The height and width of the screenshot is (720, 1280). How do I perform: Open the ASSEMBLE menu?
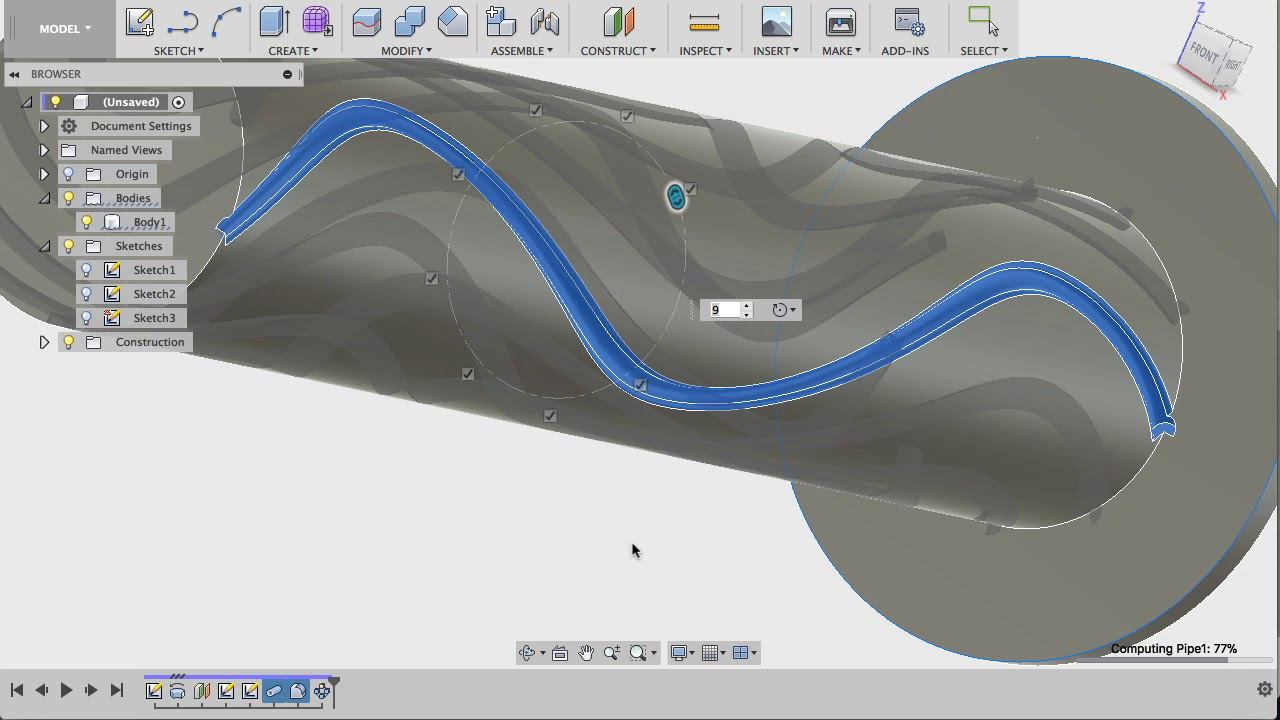point(522,50)
